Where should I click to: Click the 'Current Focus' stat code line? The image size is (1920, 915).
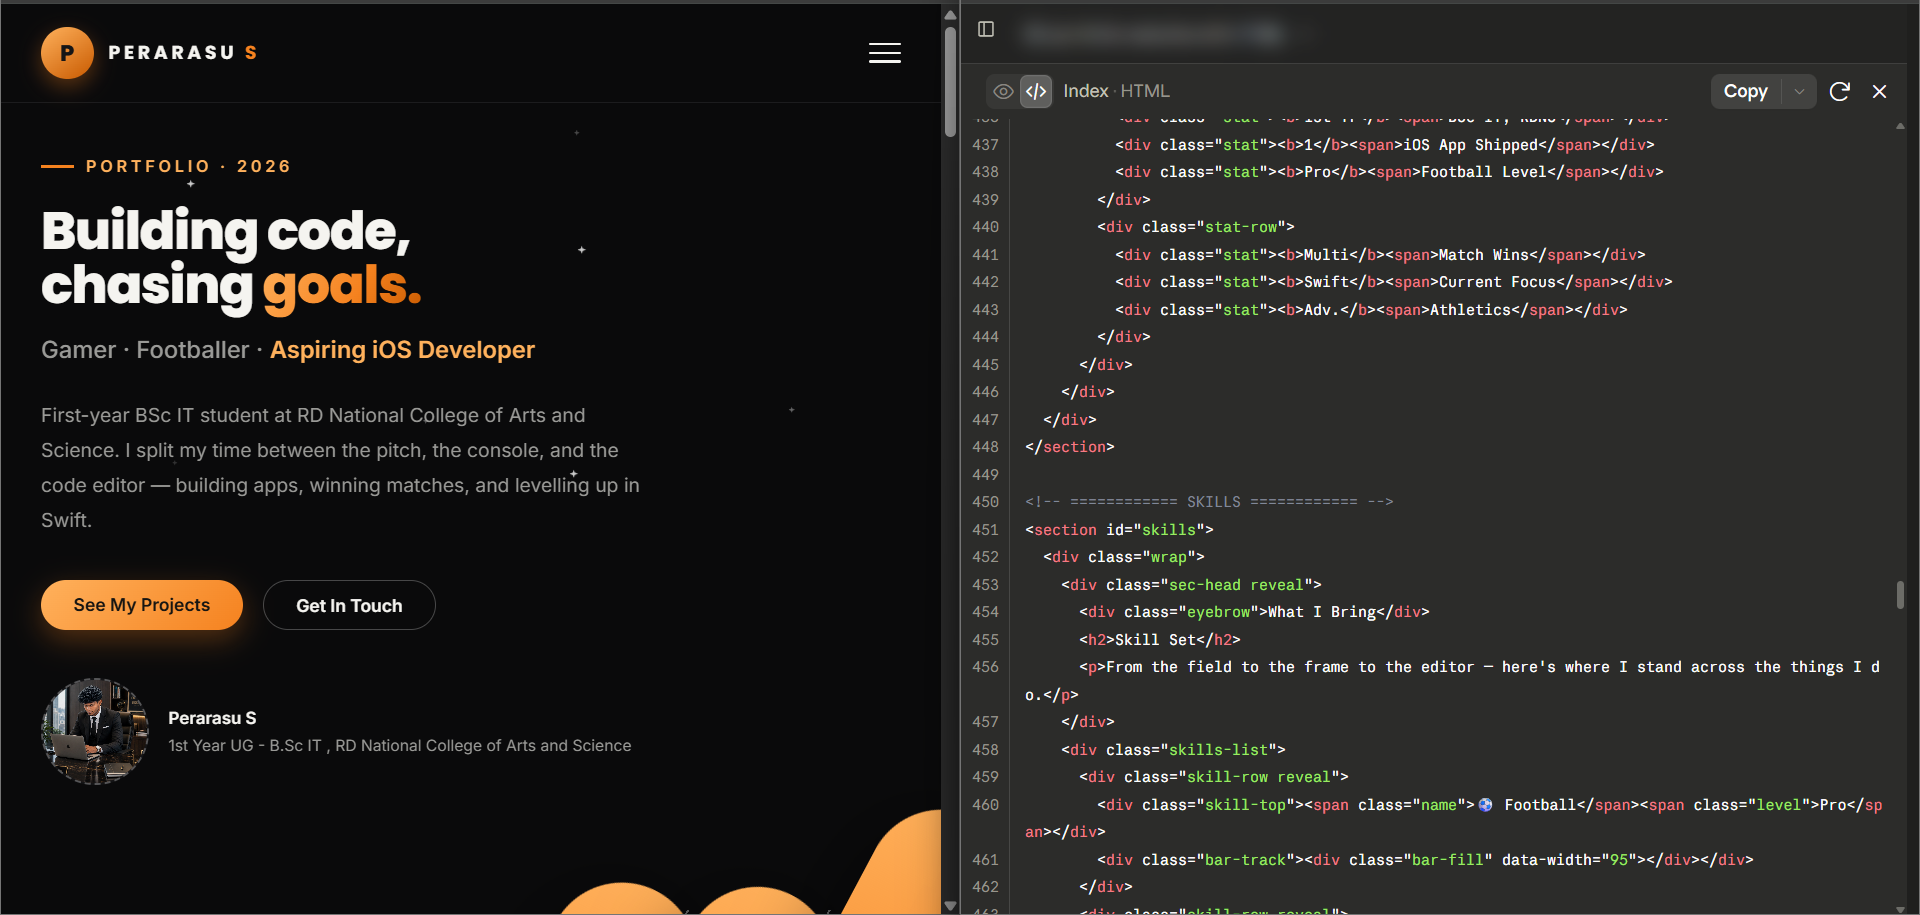click(x=1394, y=282)
